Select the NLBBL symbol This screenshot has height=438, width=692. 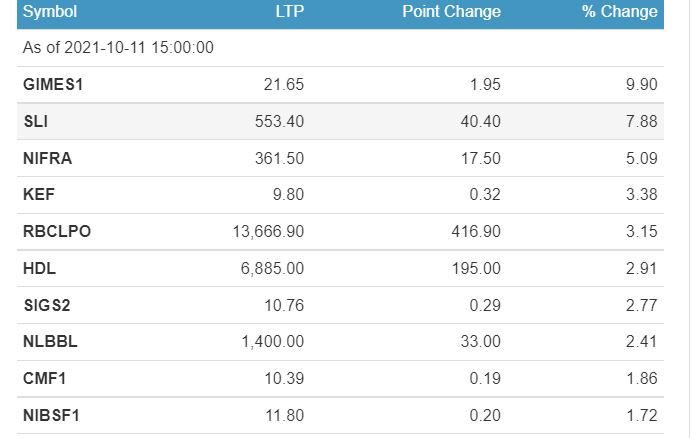click(50, 341)
